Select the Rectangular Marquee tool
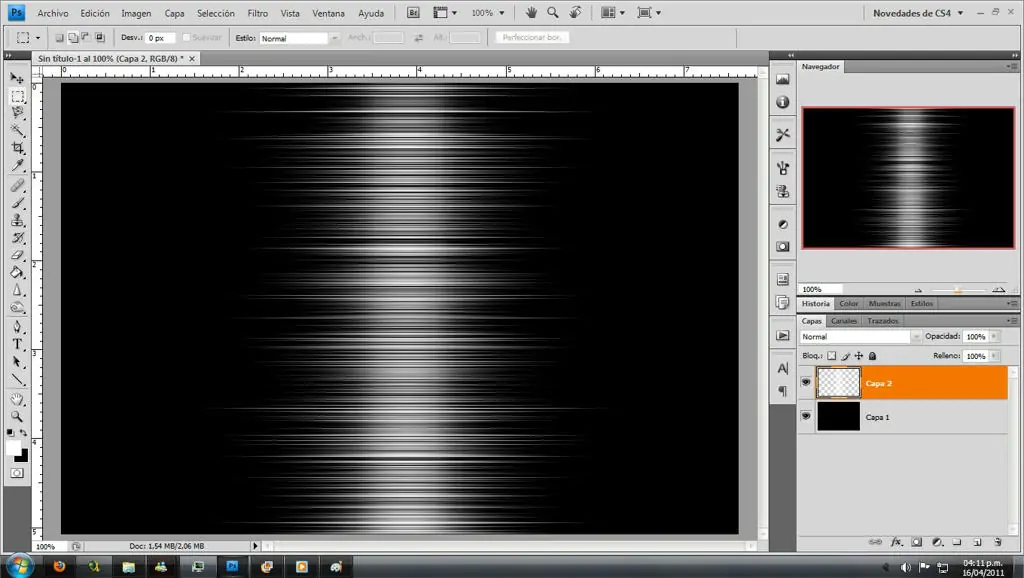 point(17,96)
